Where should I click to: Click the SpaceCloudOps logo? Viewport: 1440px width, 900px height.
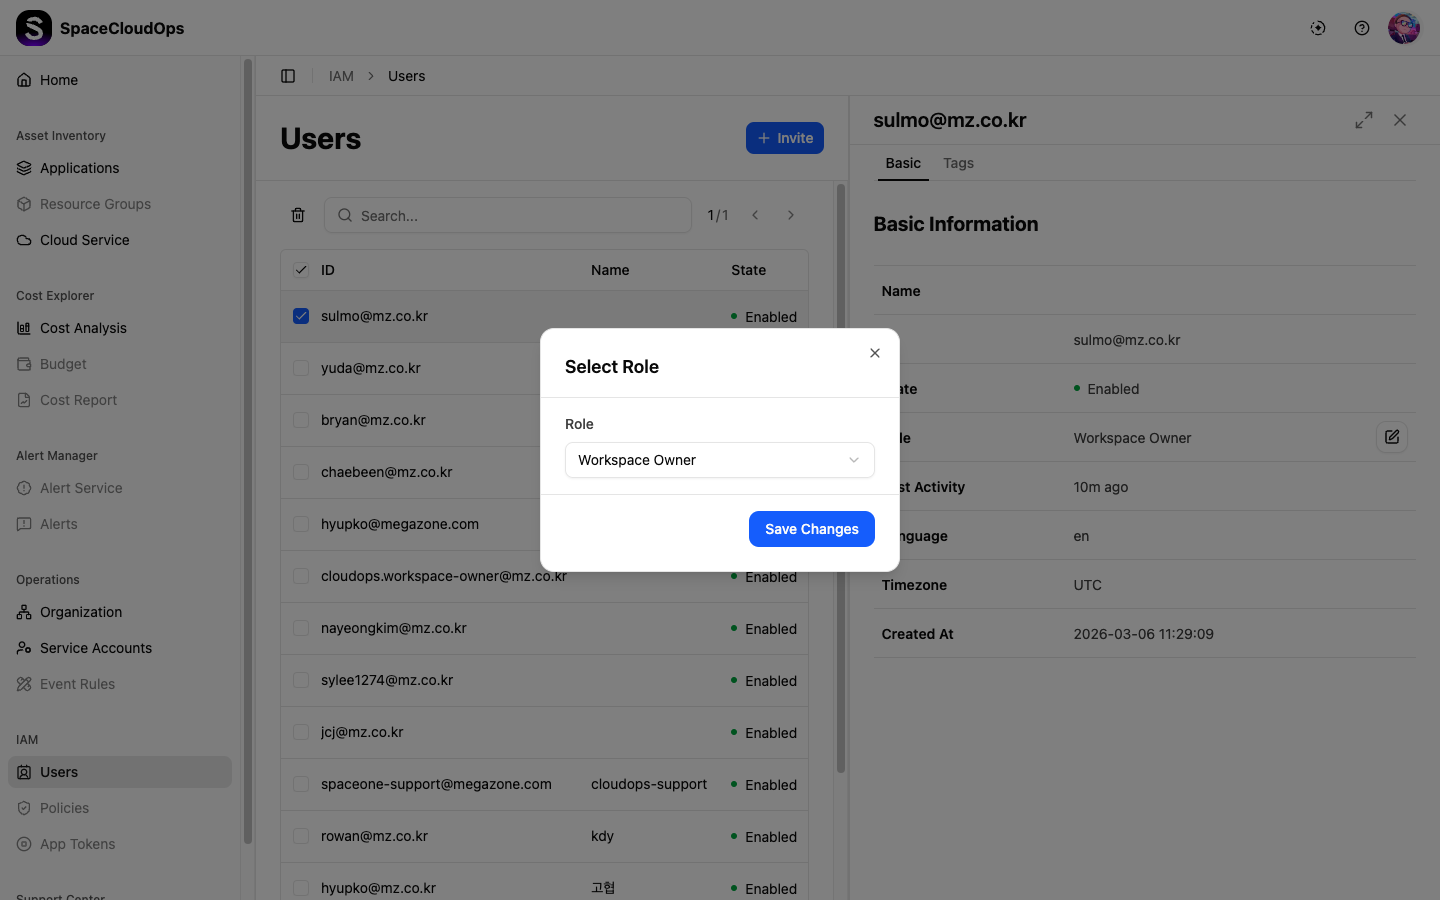(34, 28)
